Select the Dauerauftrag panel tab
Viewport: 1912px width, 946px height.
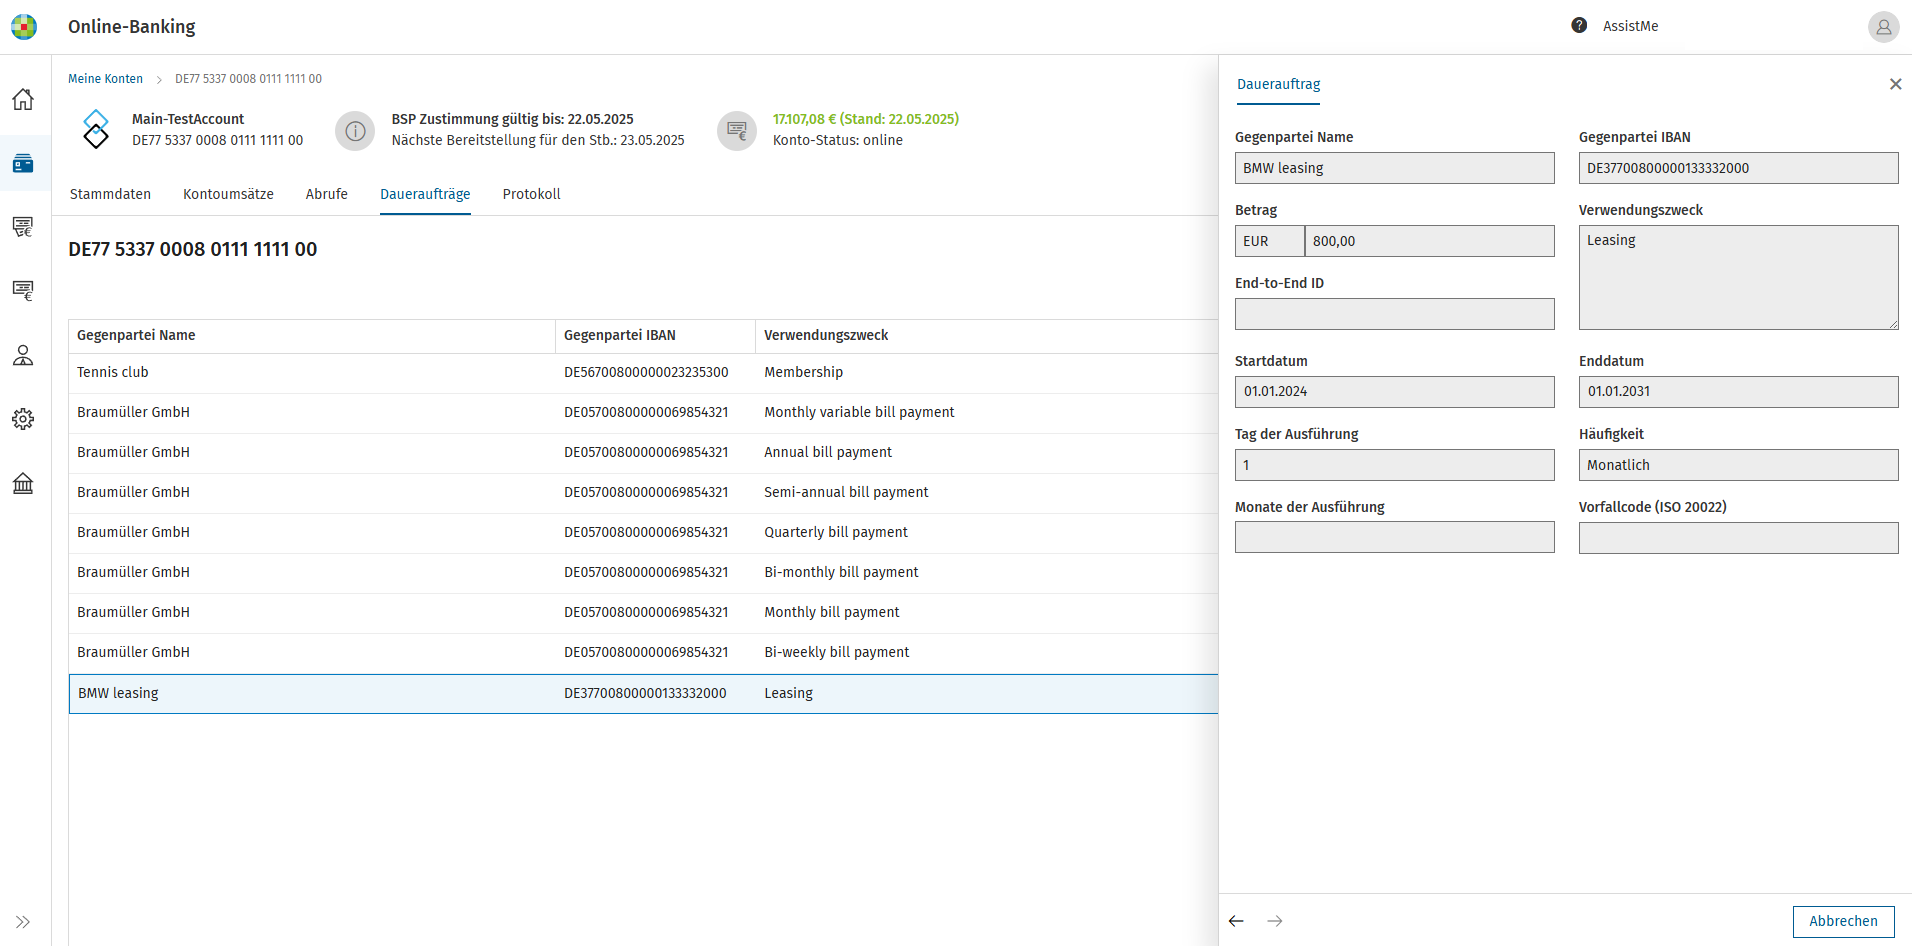click(x=1278, y=84)
